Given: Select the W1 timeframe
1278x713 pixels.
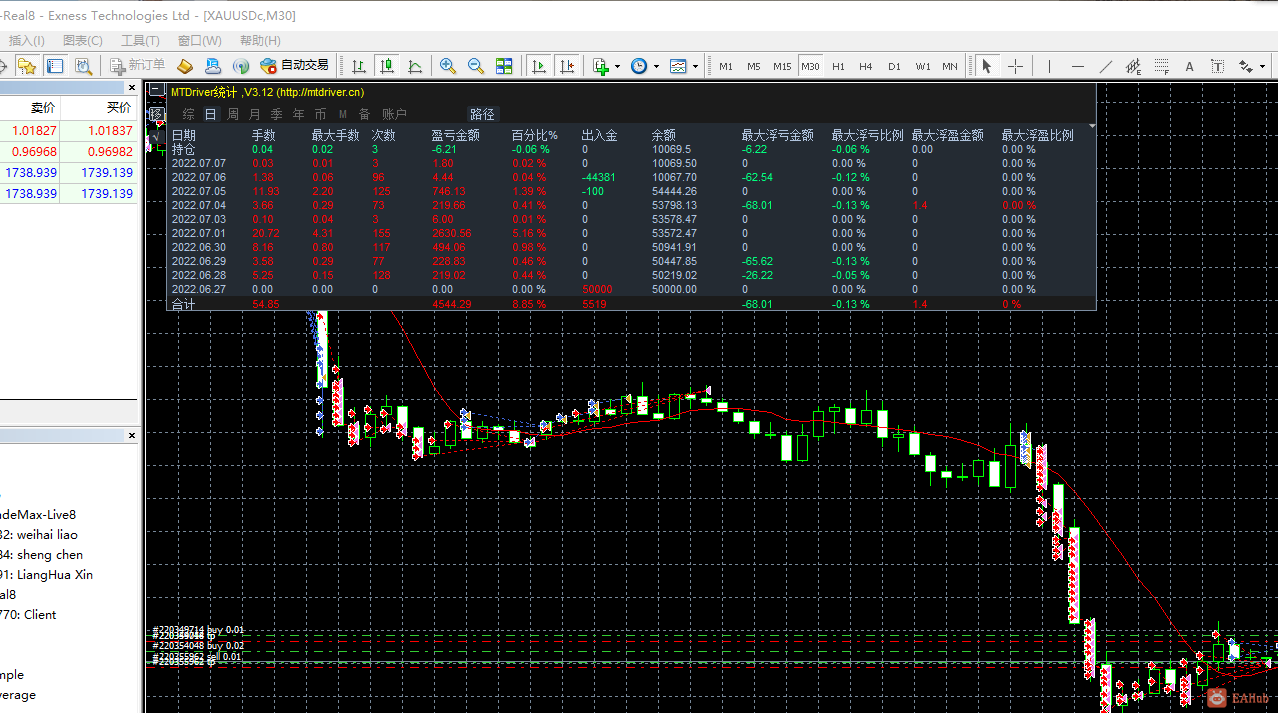Looking at the screenshot, I should point(922,66).
